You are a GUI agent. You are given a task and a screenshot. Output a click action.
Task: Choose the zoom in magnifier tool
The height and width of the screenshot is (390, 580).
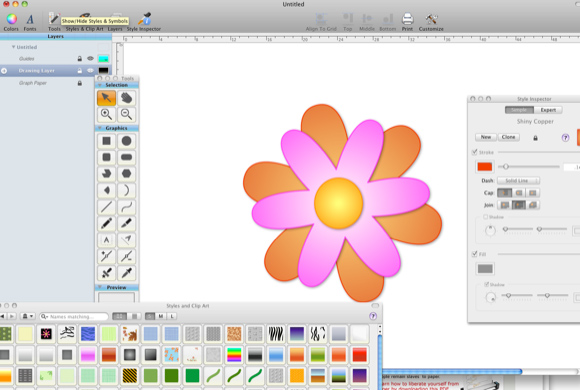pos(107,115)
